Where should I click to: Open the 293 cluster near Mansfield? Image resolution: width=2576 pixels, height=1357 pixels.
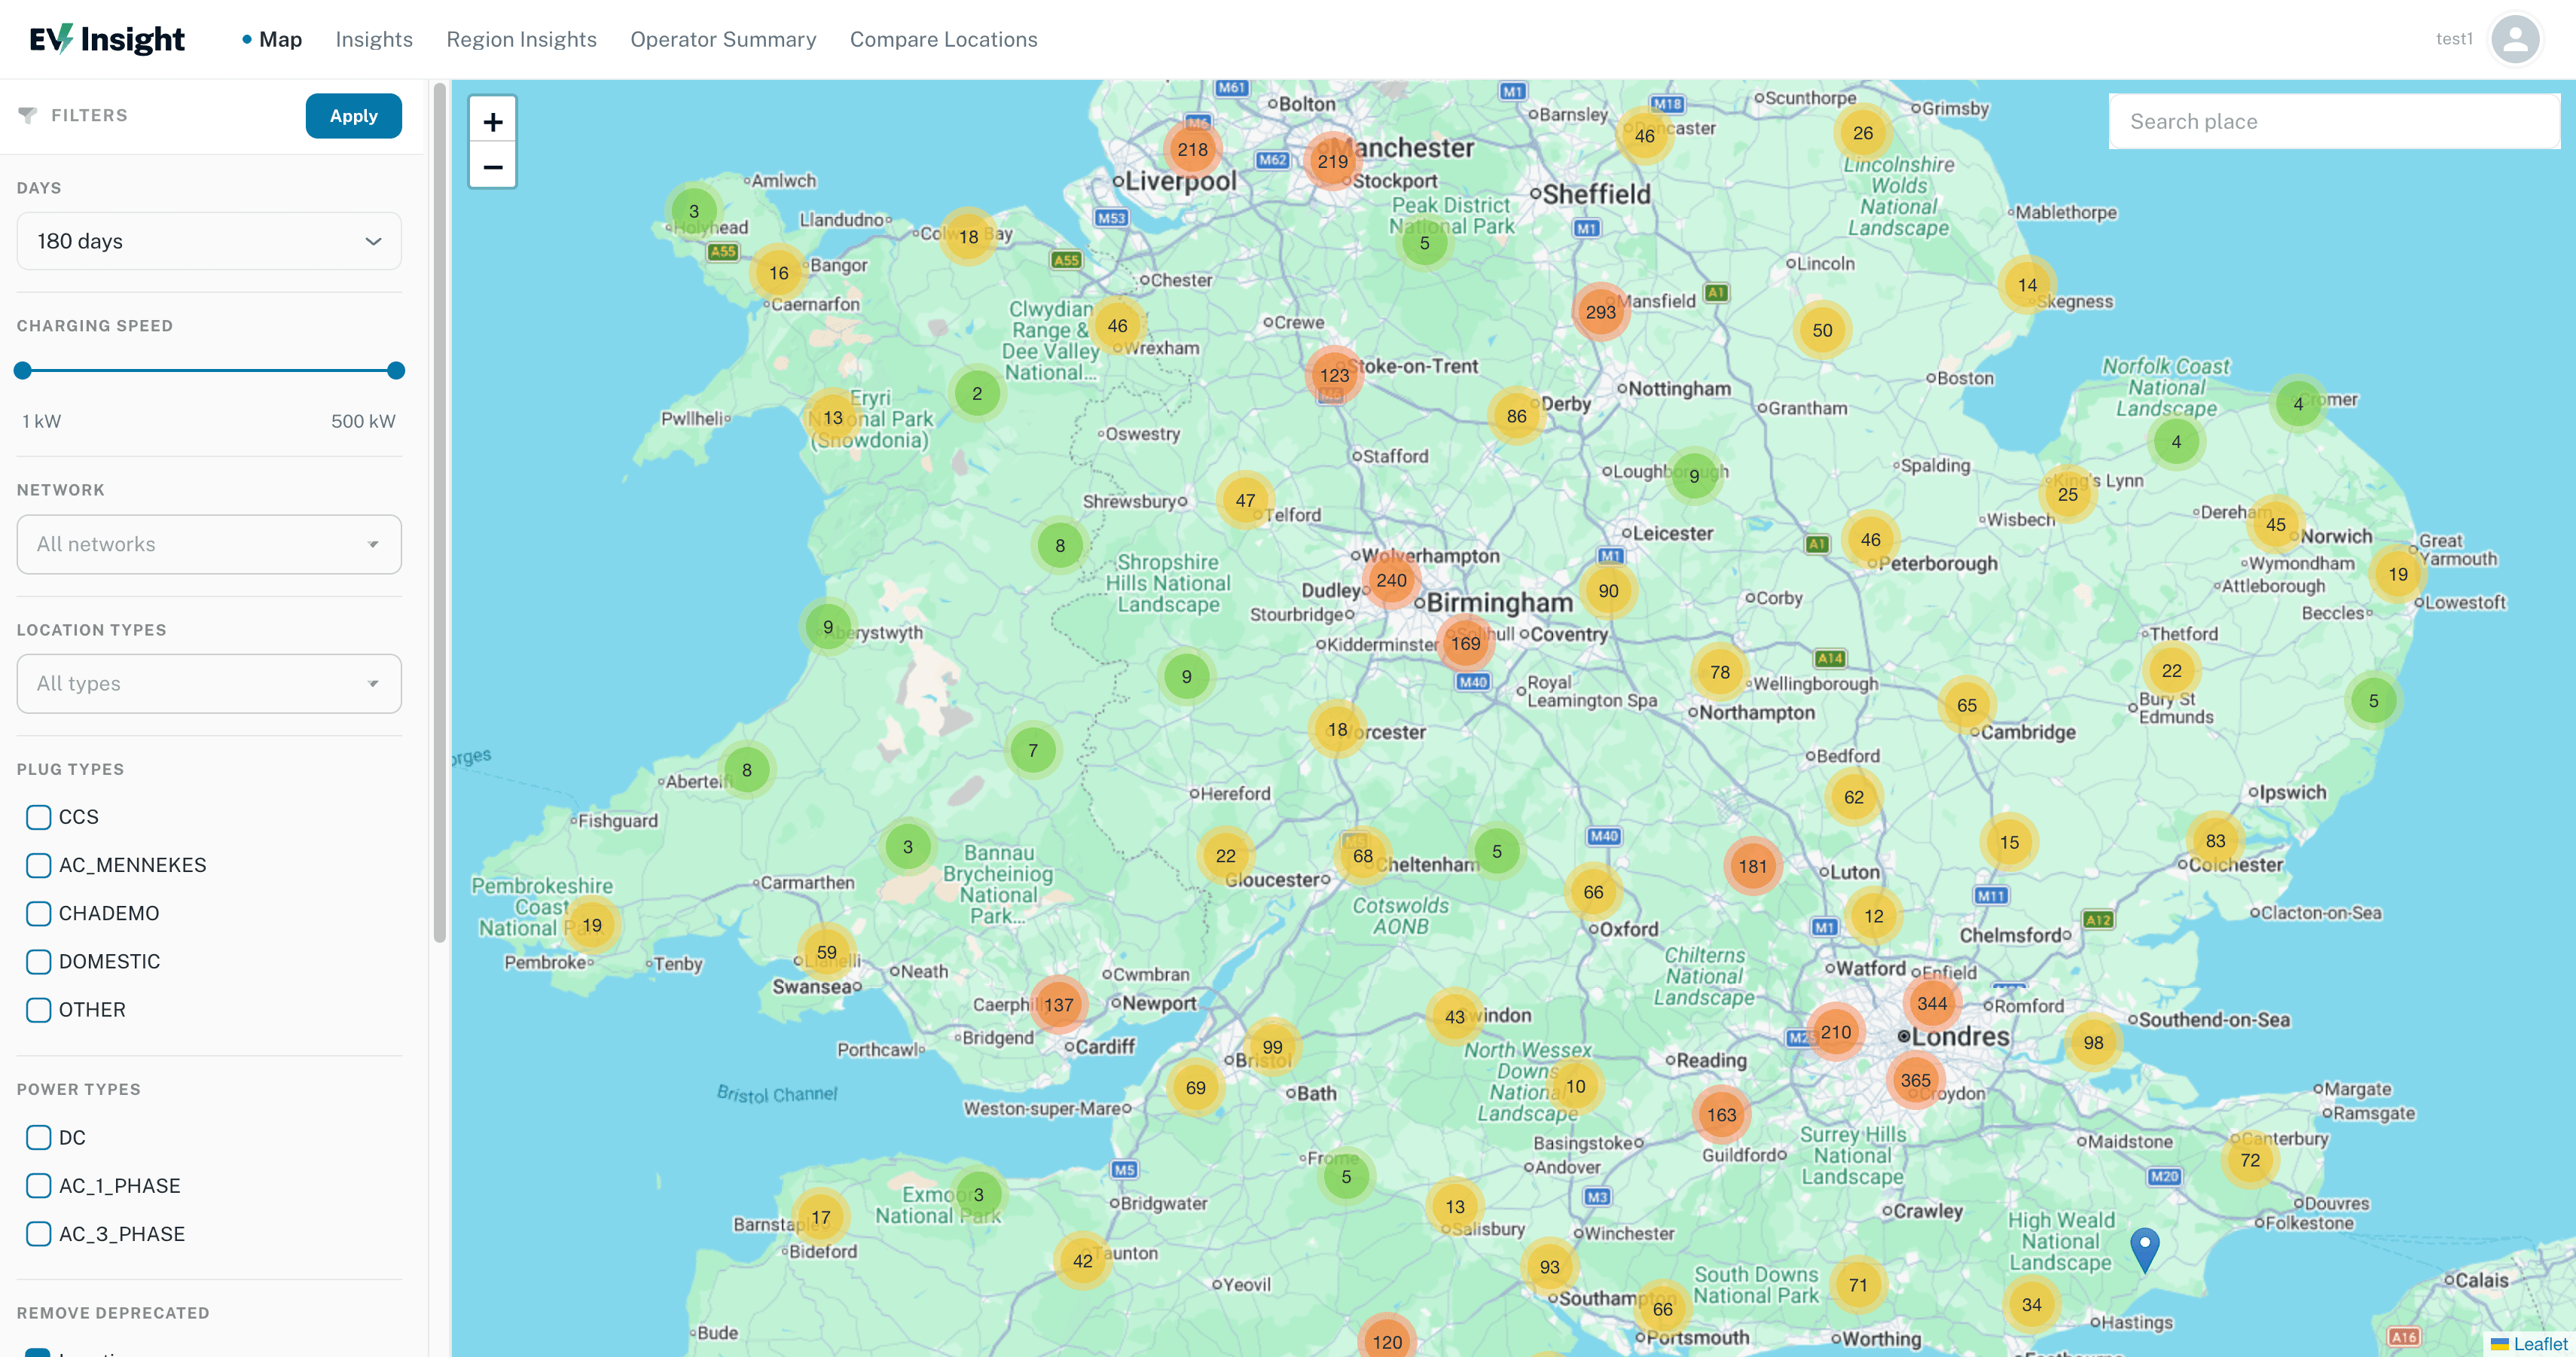coord(1600,312)
